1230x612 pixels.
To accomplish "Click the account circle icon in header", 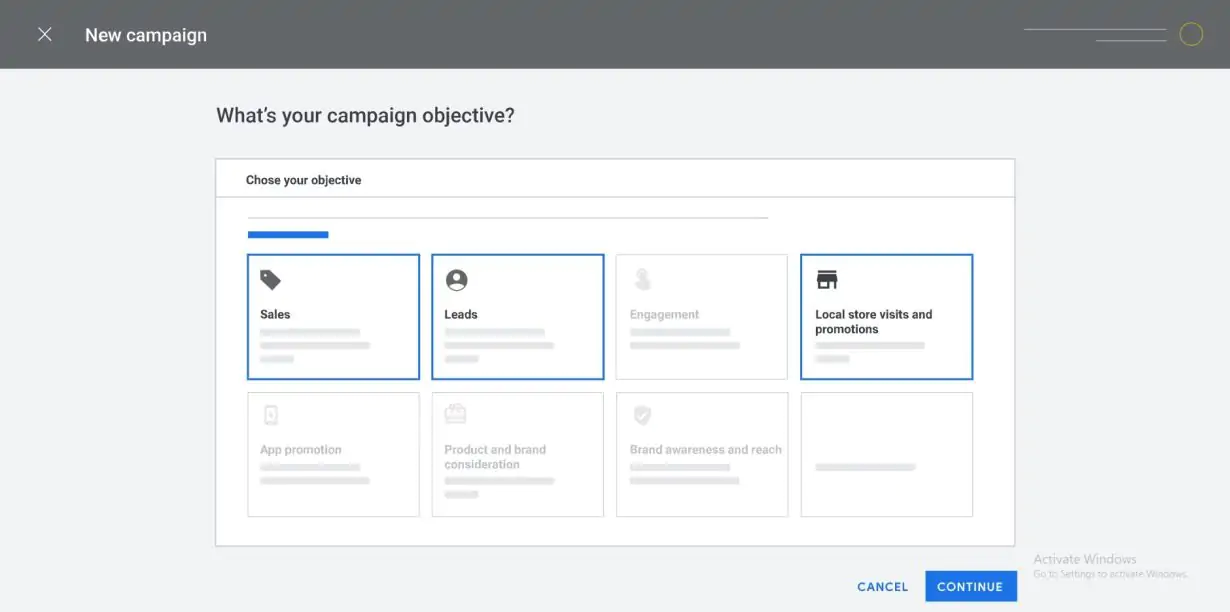I will pos(1191,35).
